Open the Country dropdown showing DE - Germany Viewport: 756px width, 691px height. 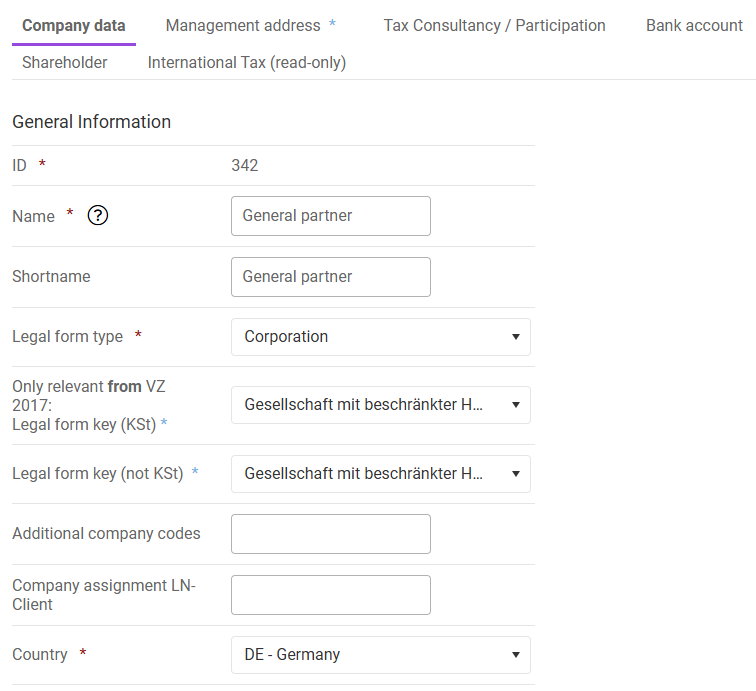380,655
